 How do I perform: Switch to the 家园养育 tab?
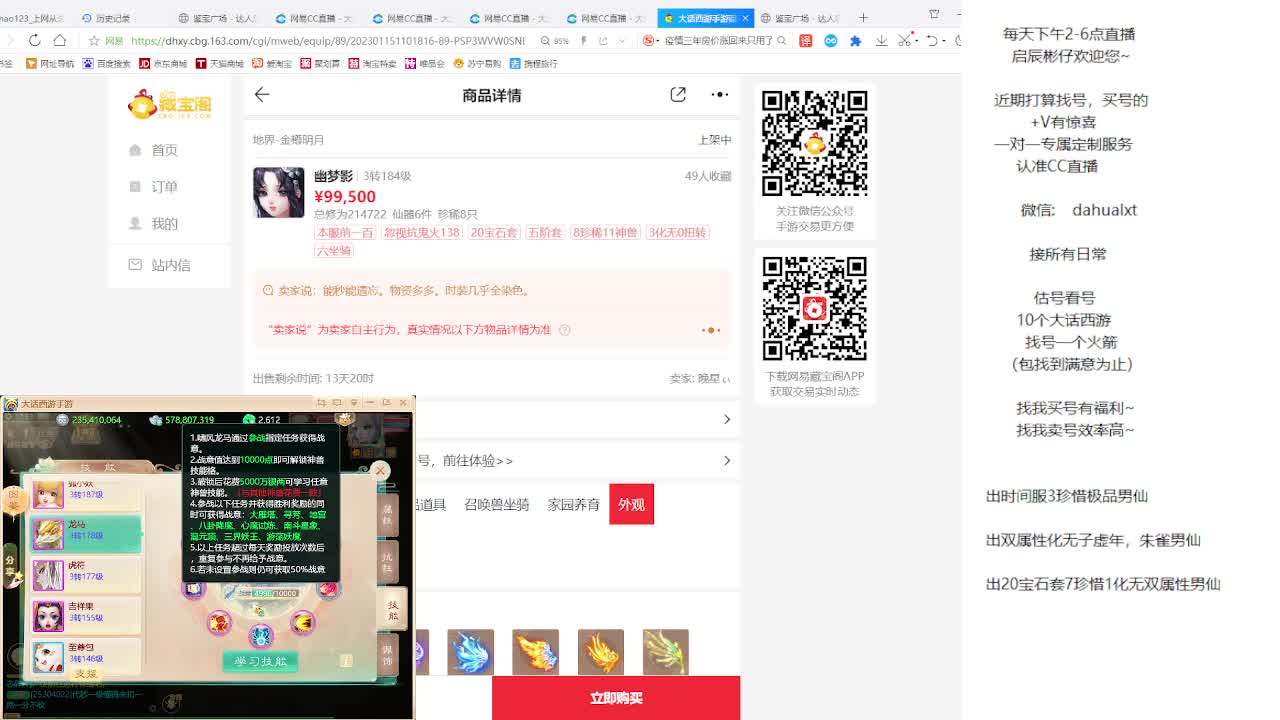[574, 505]
